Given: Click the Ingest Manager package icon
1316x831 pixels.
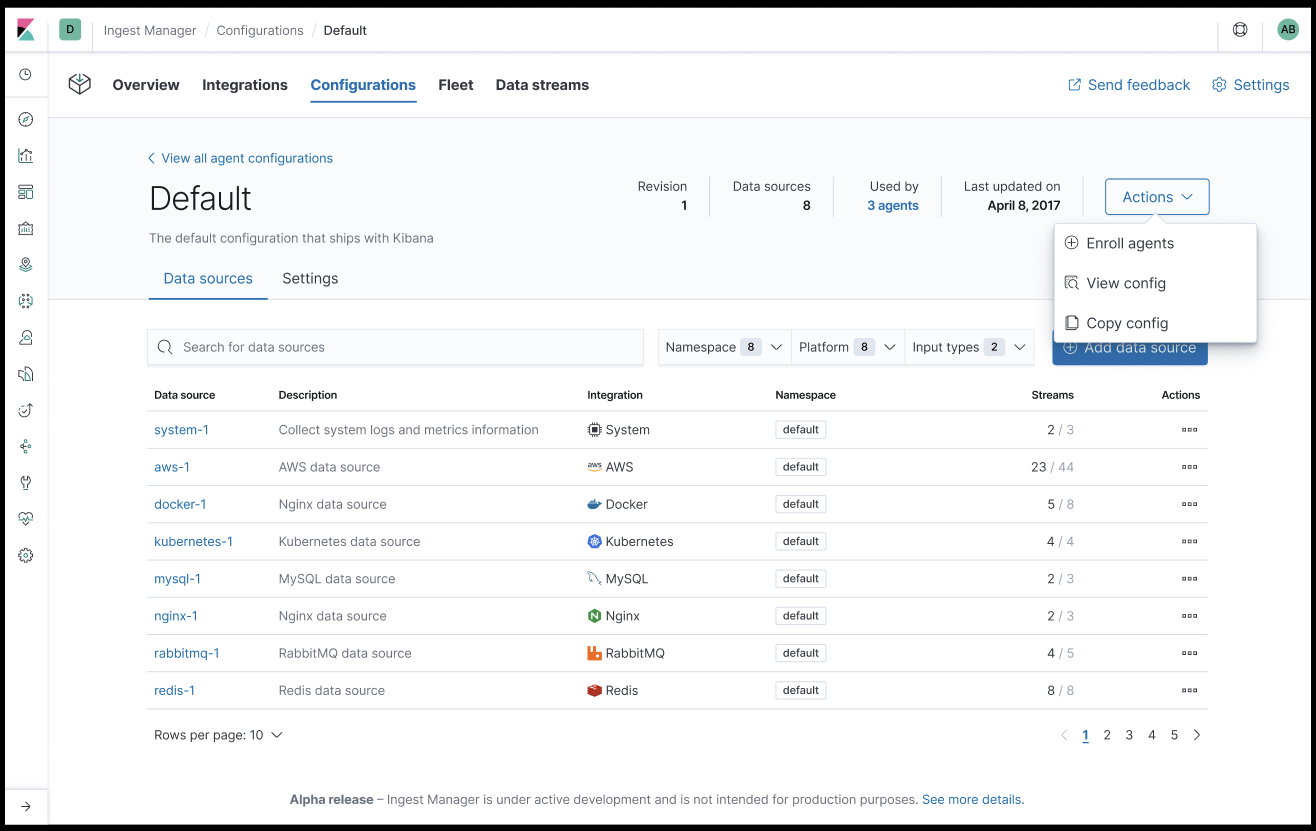Looking at the screenshot, I should click(79, 84).
